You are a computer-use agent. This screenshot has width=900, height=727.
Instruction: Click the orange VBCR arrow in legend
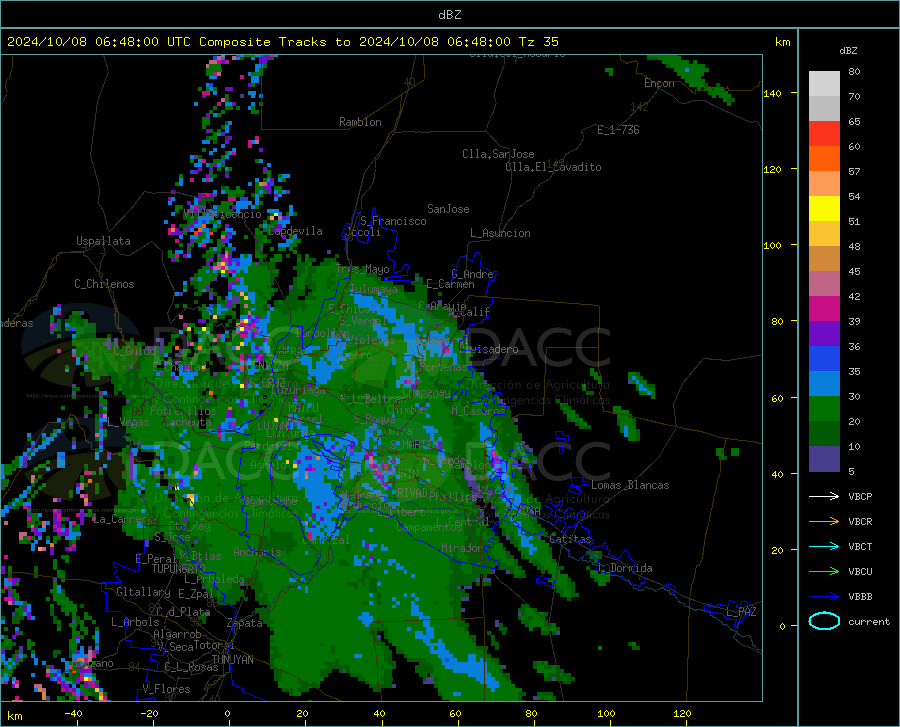[x=824, y=522]
